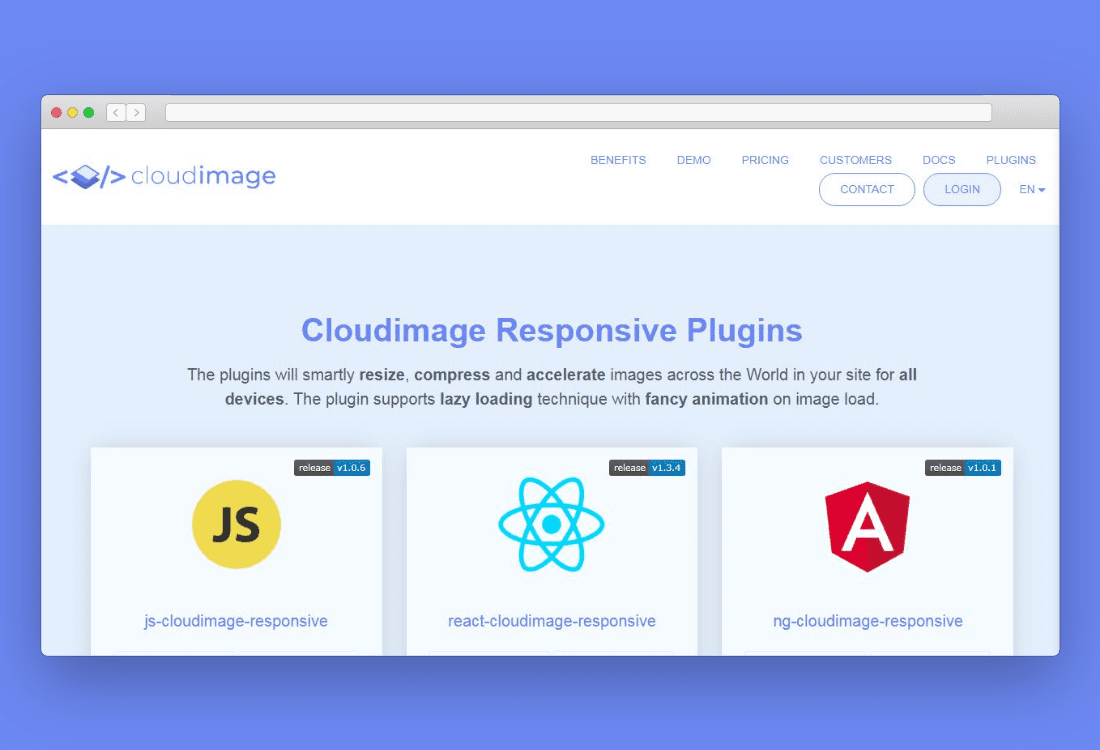Click the browser back arrow
The width and height of the screenshot is (1100, 750).
pos(116,112)
